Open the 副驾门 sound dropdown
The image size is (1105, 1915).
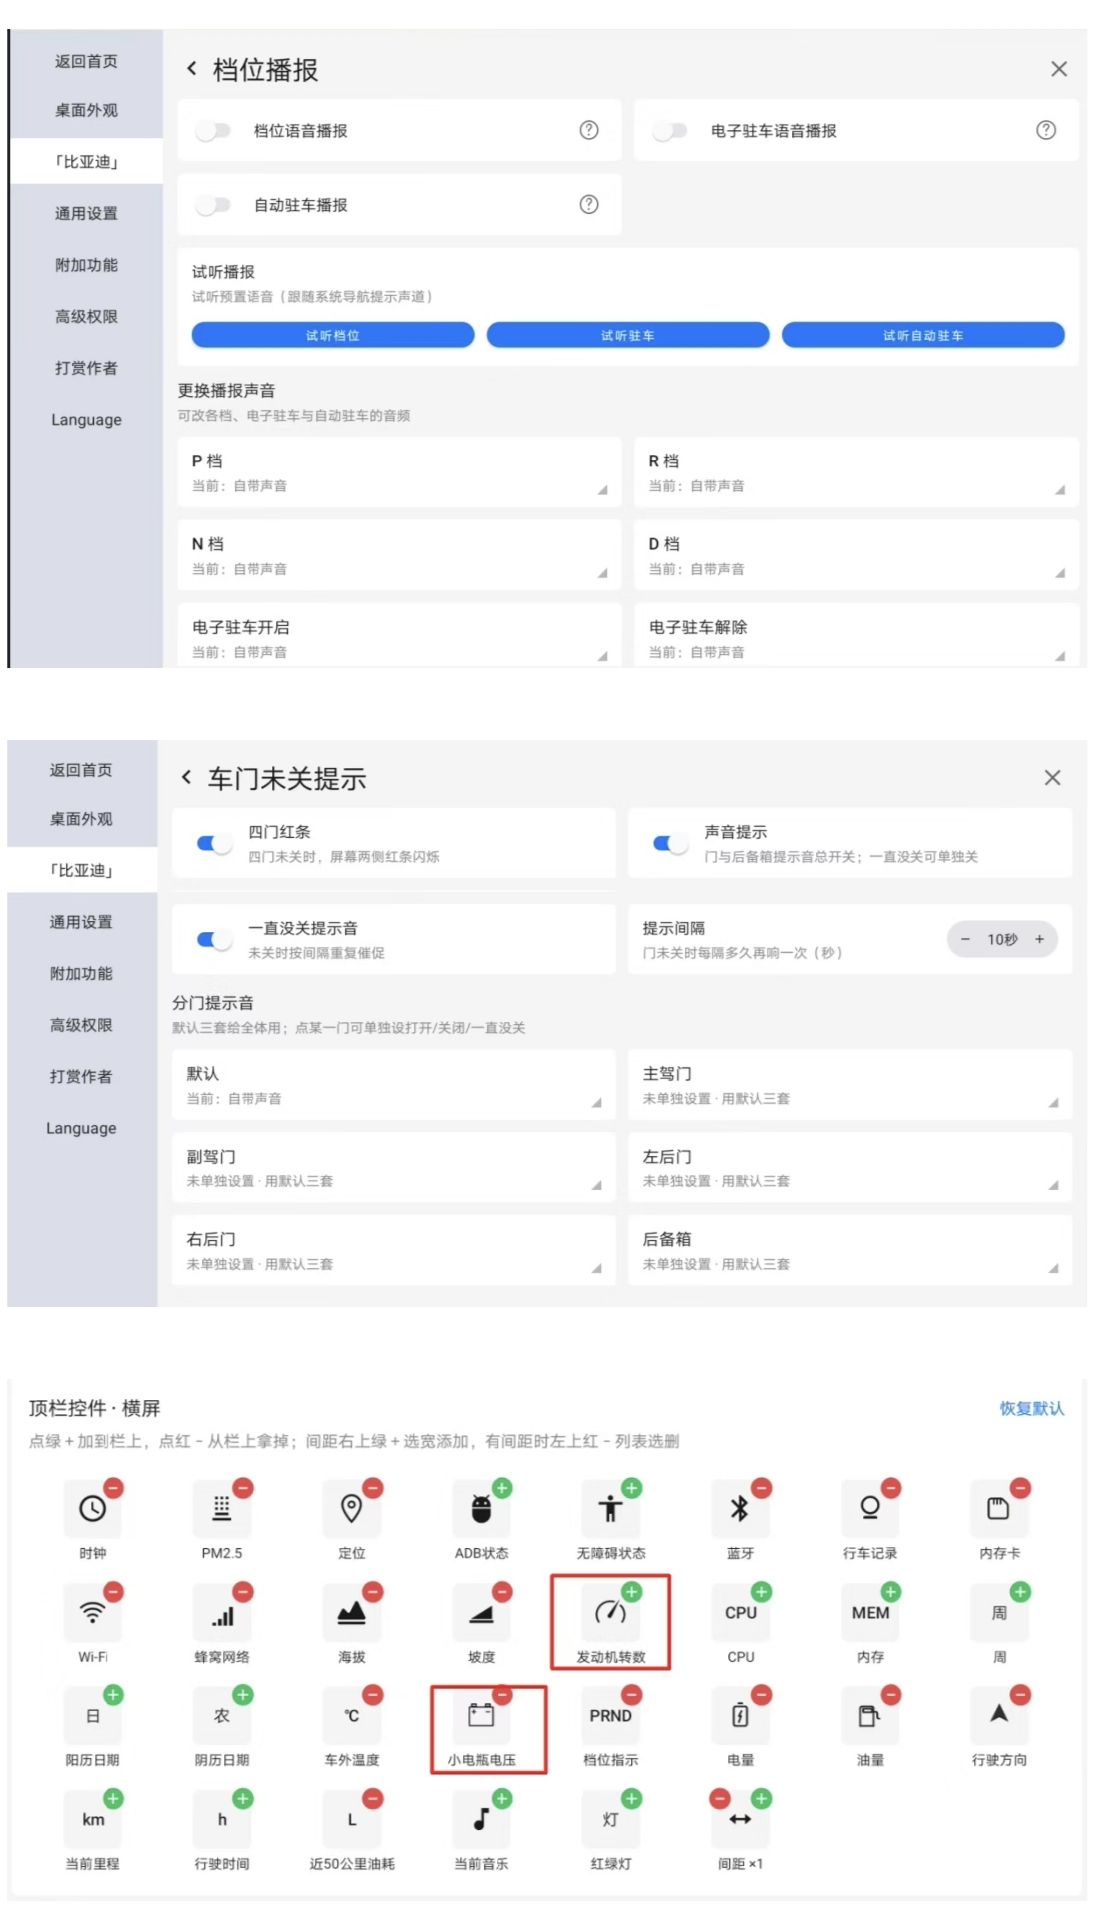coord(393,1168)
